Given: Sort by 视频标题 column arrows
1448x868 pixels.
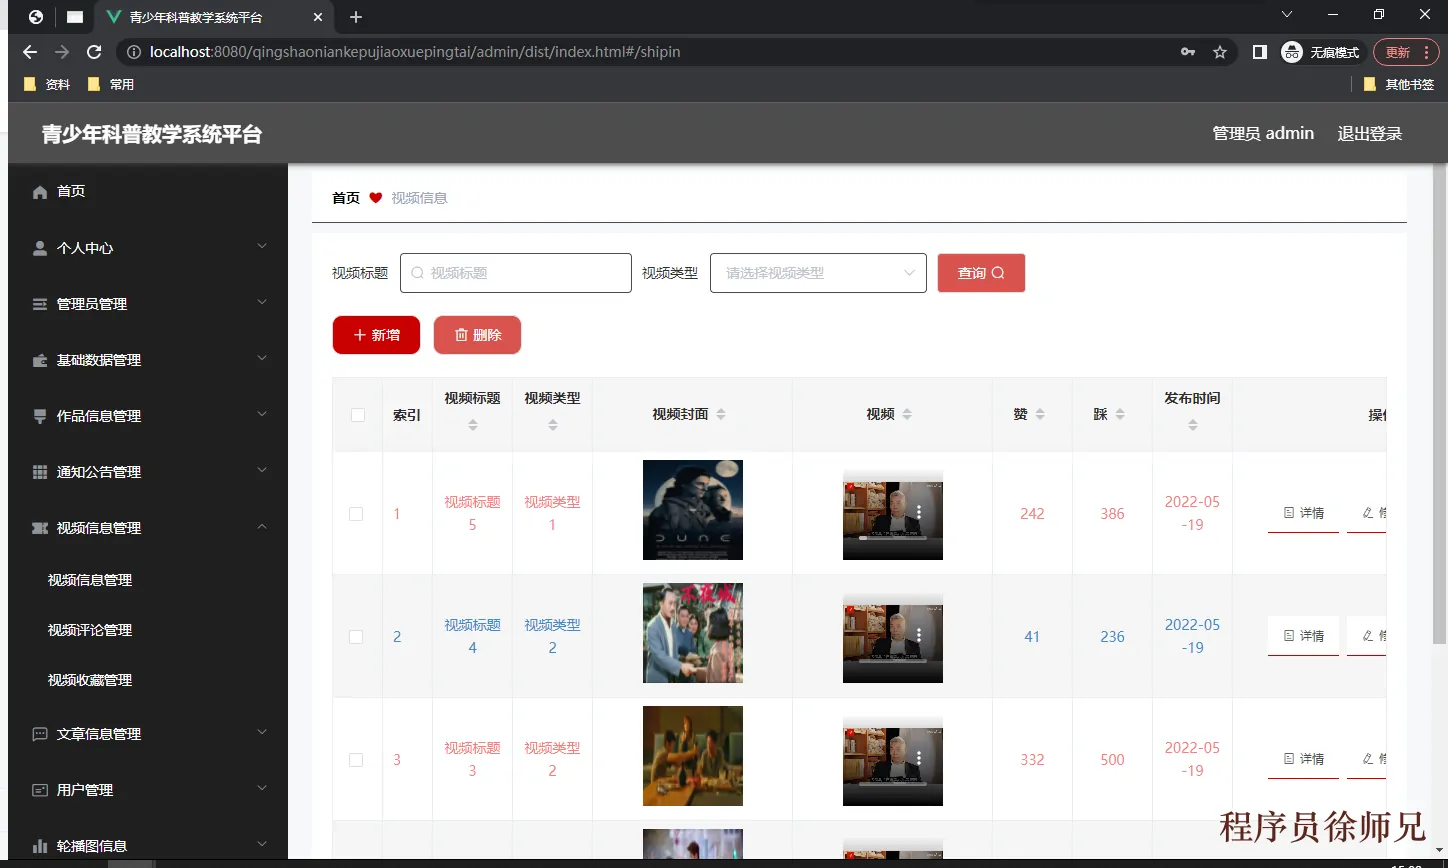Looking at the screenshot, I should (x=473, y=425).
